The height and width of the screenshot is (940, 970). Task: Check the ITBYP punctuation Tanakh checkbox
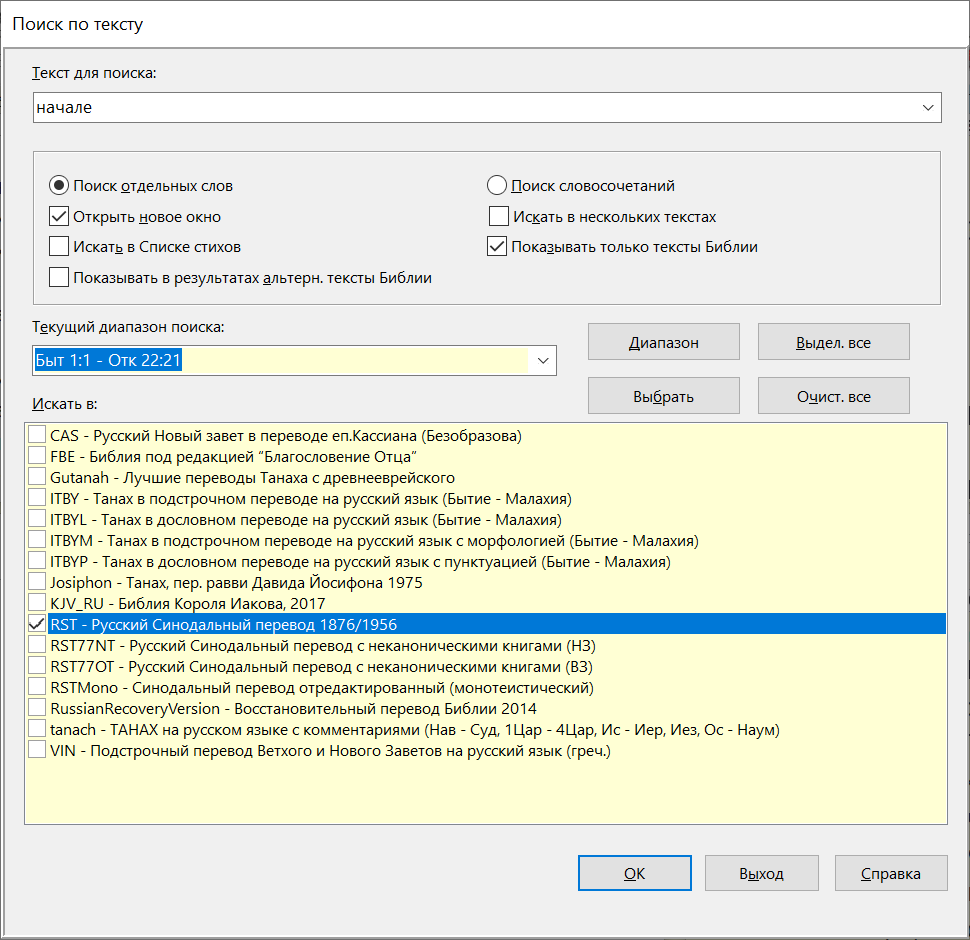pyautogui.click(x=37, y=561)
